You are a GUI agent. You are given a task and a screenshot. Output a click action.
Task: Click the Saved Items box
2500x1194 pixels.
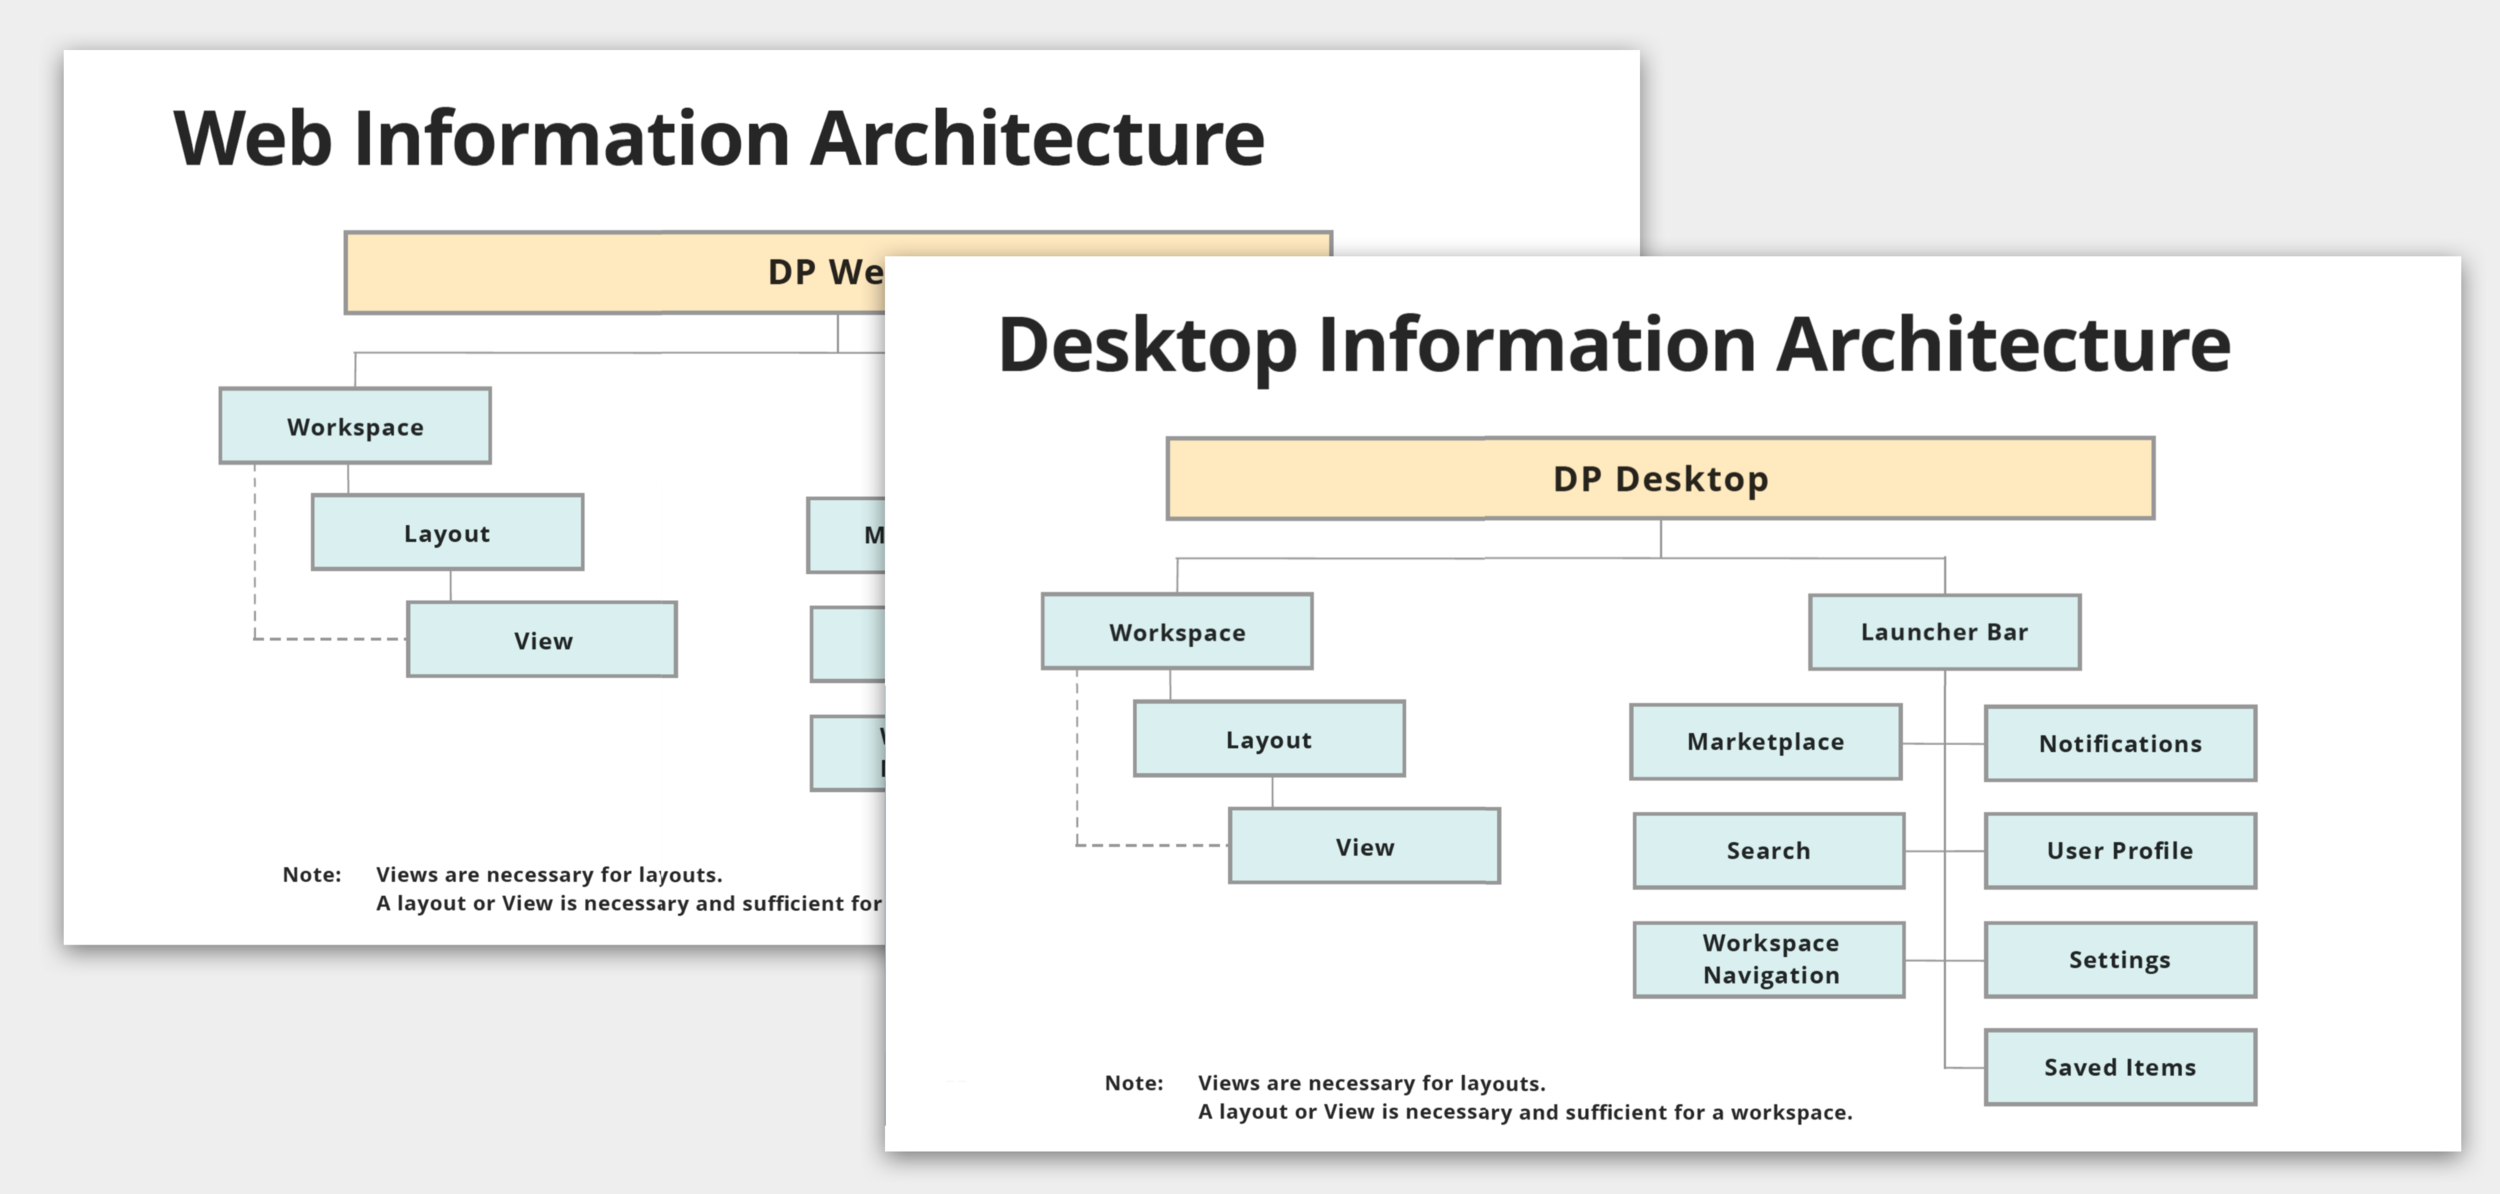click(x=2120, y=1067)
